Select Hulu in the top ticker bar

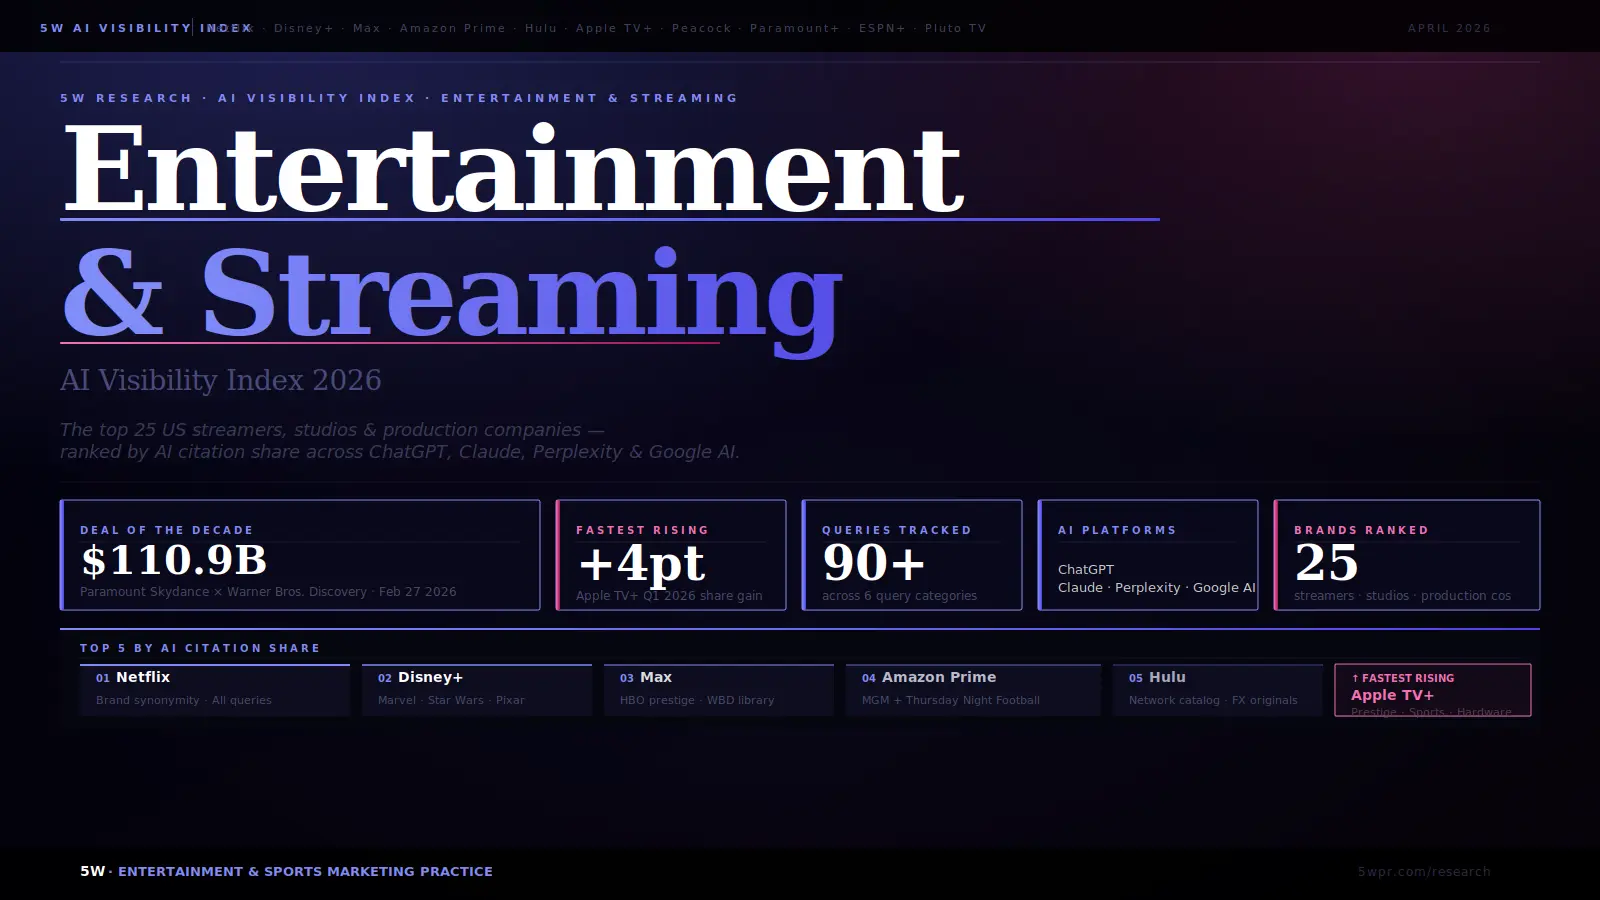541,28
